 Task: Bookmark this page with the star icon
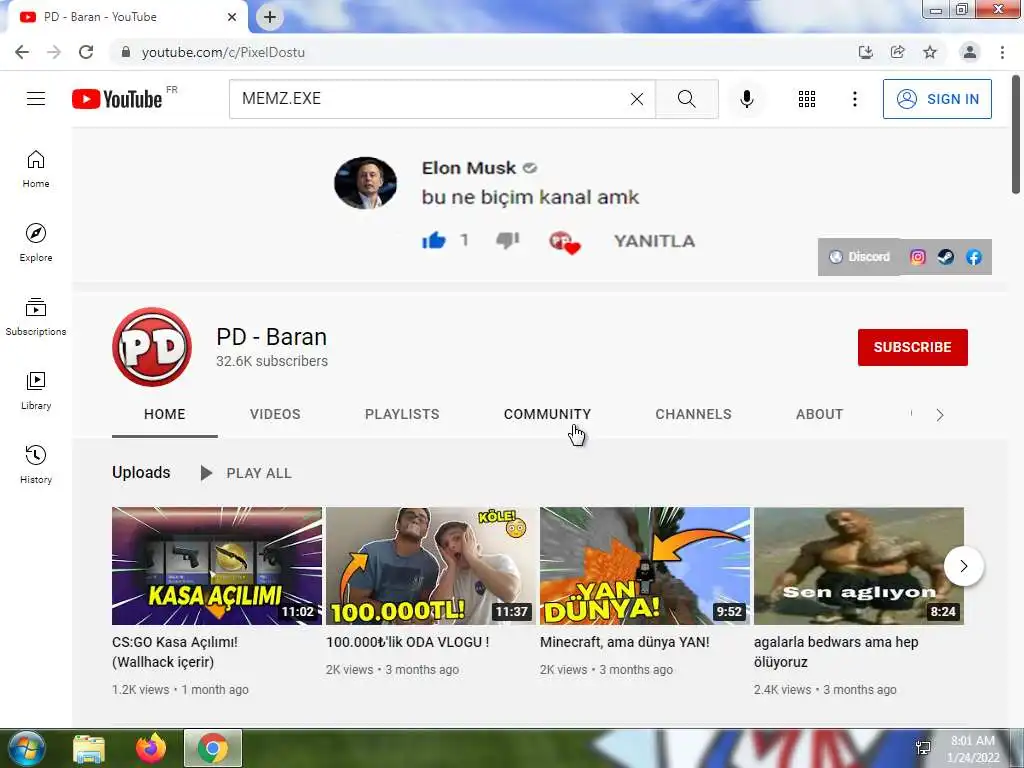[x=930, y=52]
